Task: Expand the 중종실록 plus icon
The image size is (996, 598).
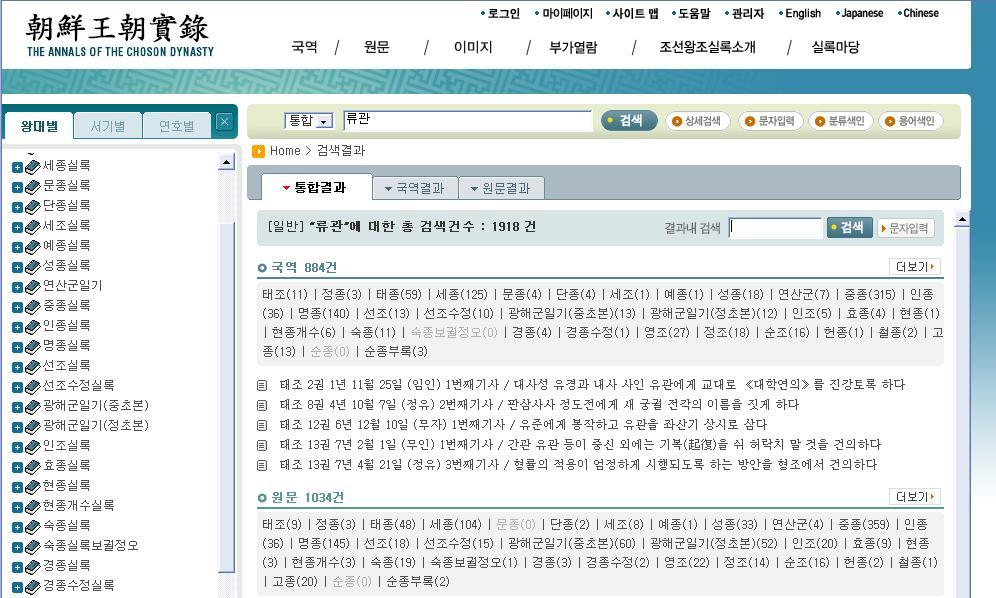Action: coord(17,308)
